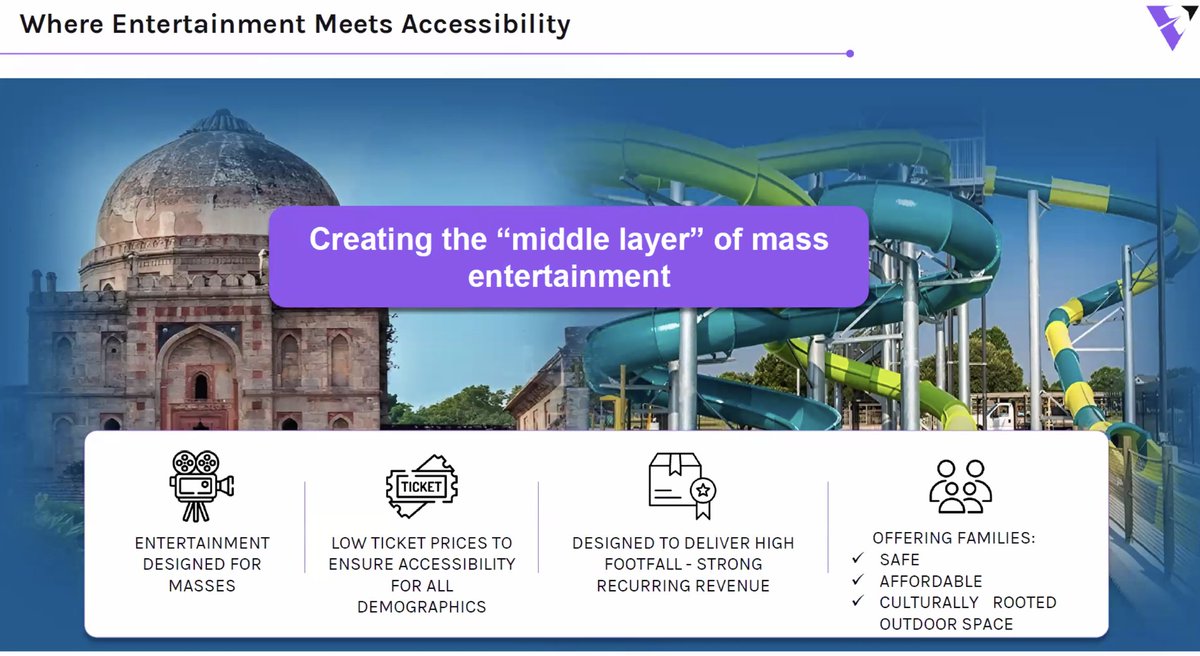The image size is (1200, 656).
Task: Click the water slide photo
Action: pos(890,280)
